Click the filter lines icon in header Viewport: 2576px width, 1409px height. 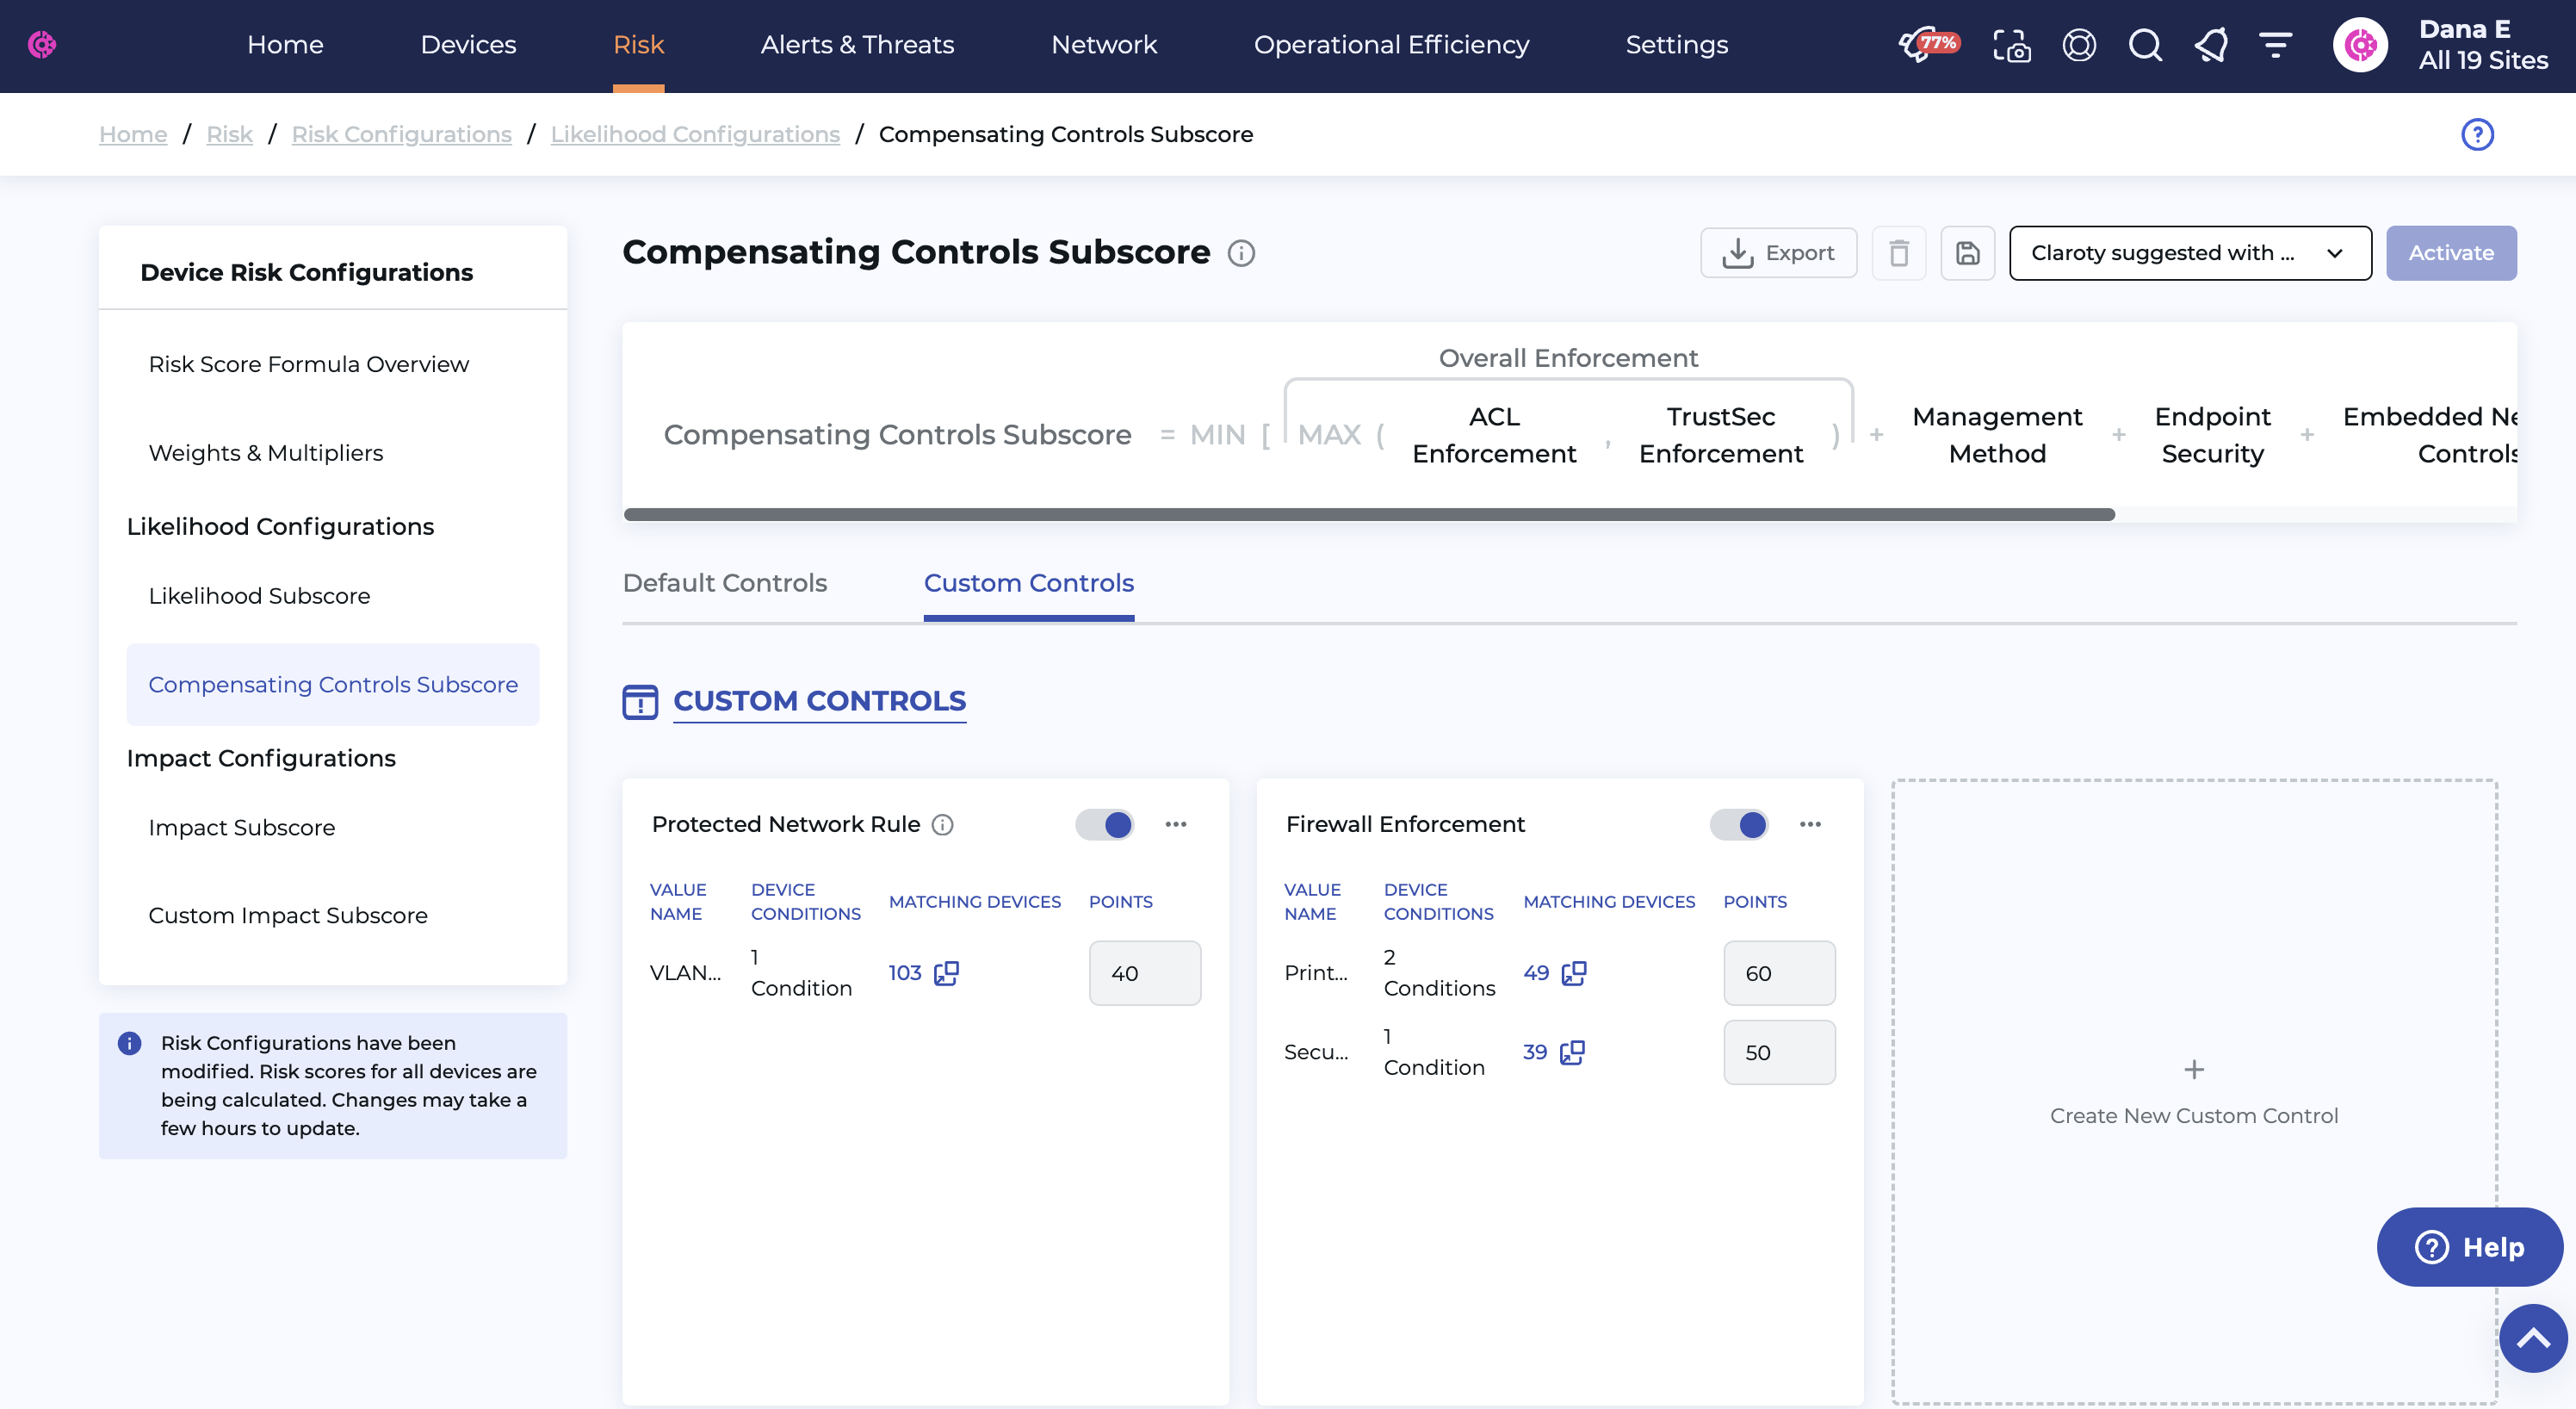click(x=2275, y=45)
